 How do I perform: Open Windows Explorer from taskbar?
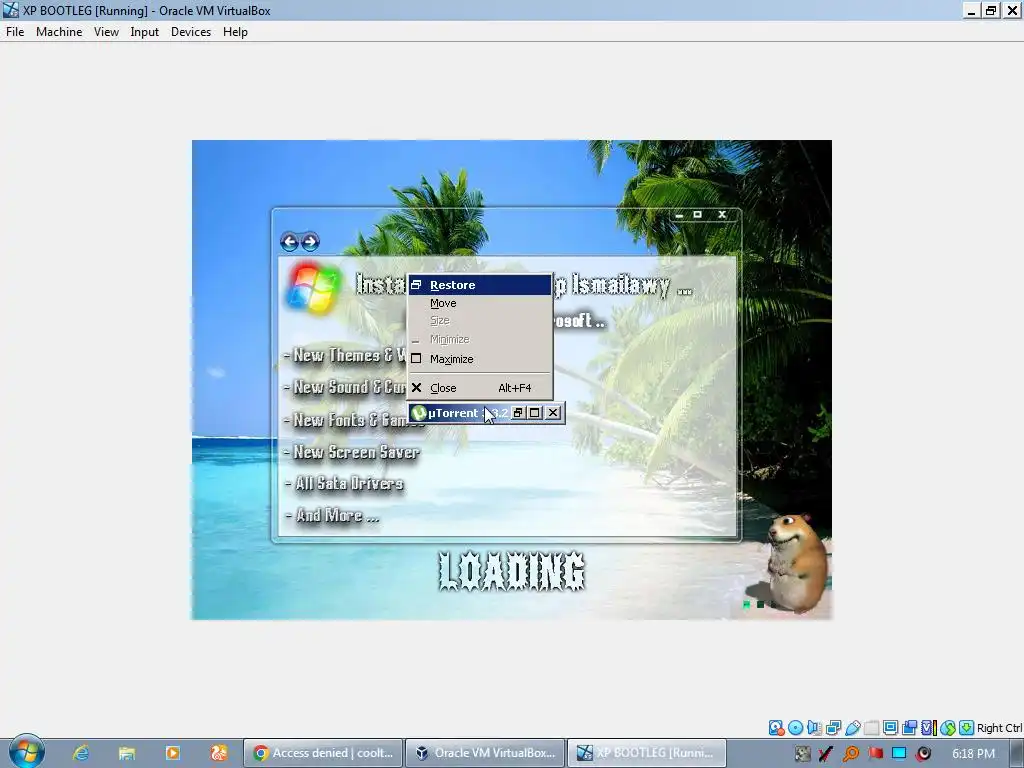click(x=127, y=753)
